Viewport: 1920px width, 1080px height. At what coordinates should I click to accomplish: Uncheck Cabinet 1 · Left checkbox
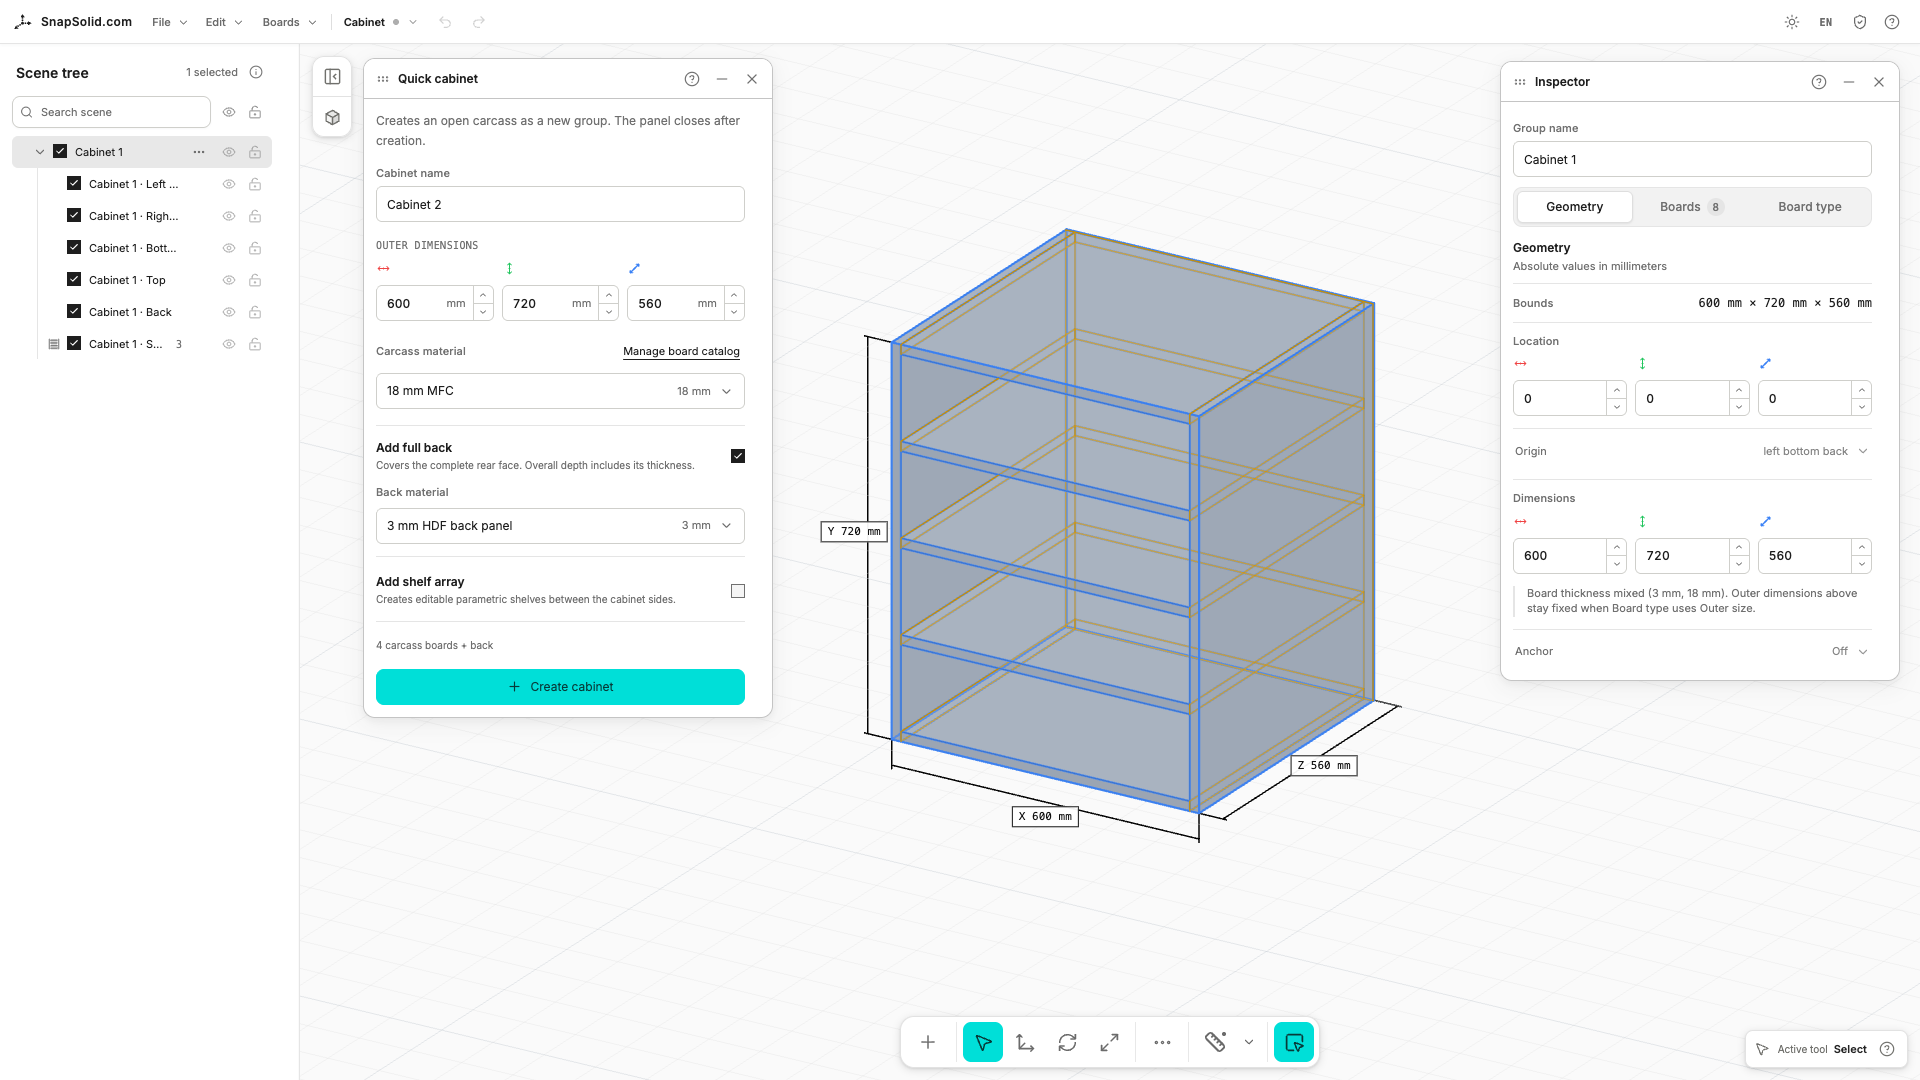[74, 183]
